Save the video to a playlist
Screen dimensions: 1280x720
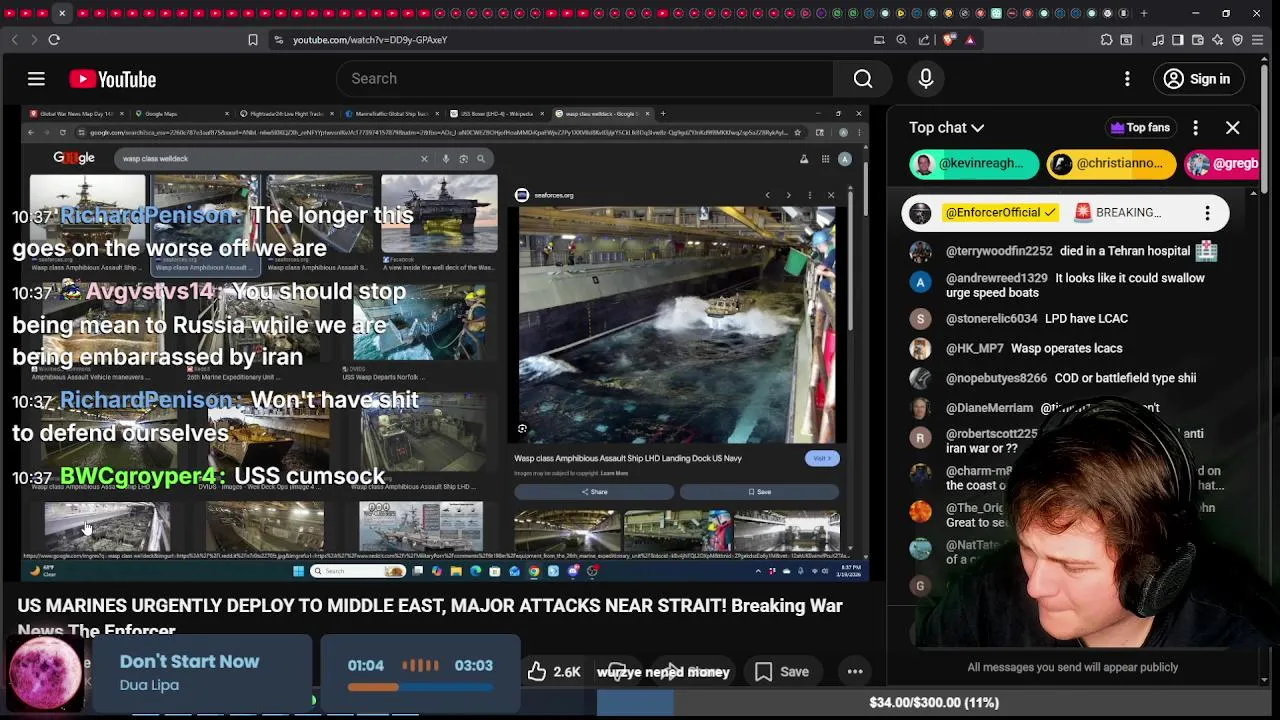(782, 672)
